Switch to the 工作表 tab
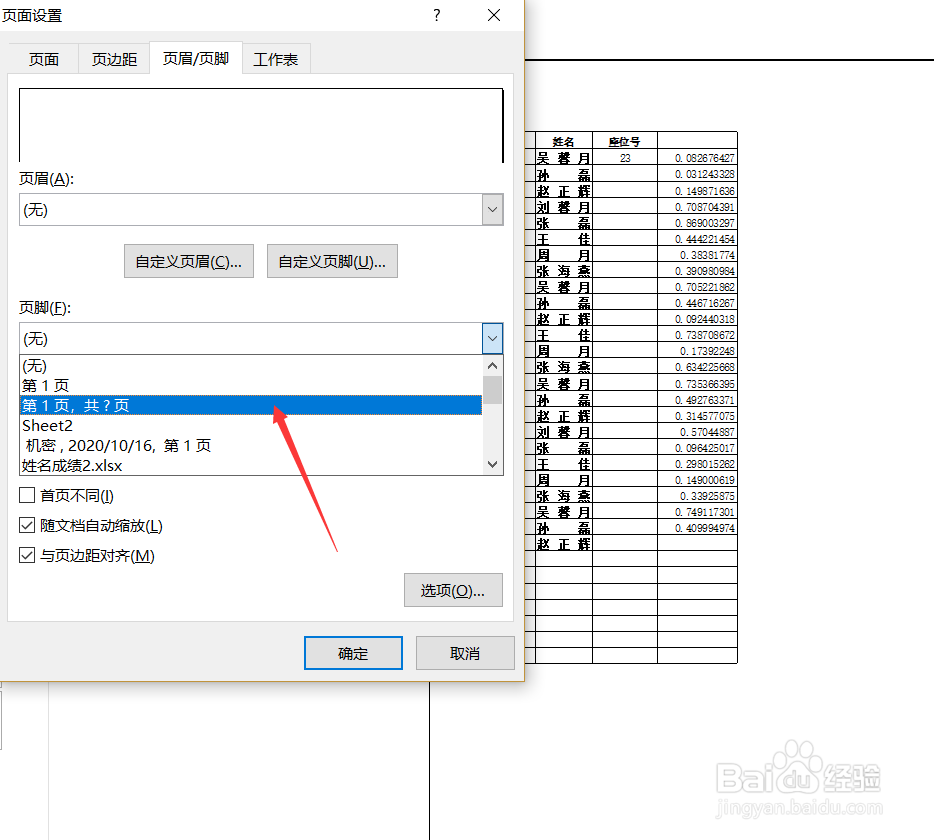The image size is (934, 840). pos(276,58)
